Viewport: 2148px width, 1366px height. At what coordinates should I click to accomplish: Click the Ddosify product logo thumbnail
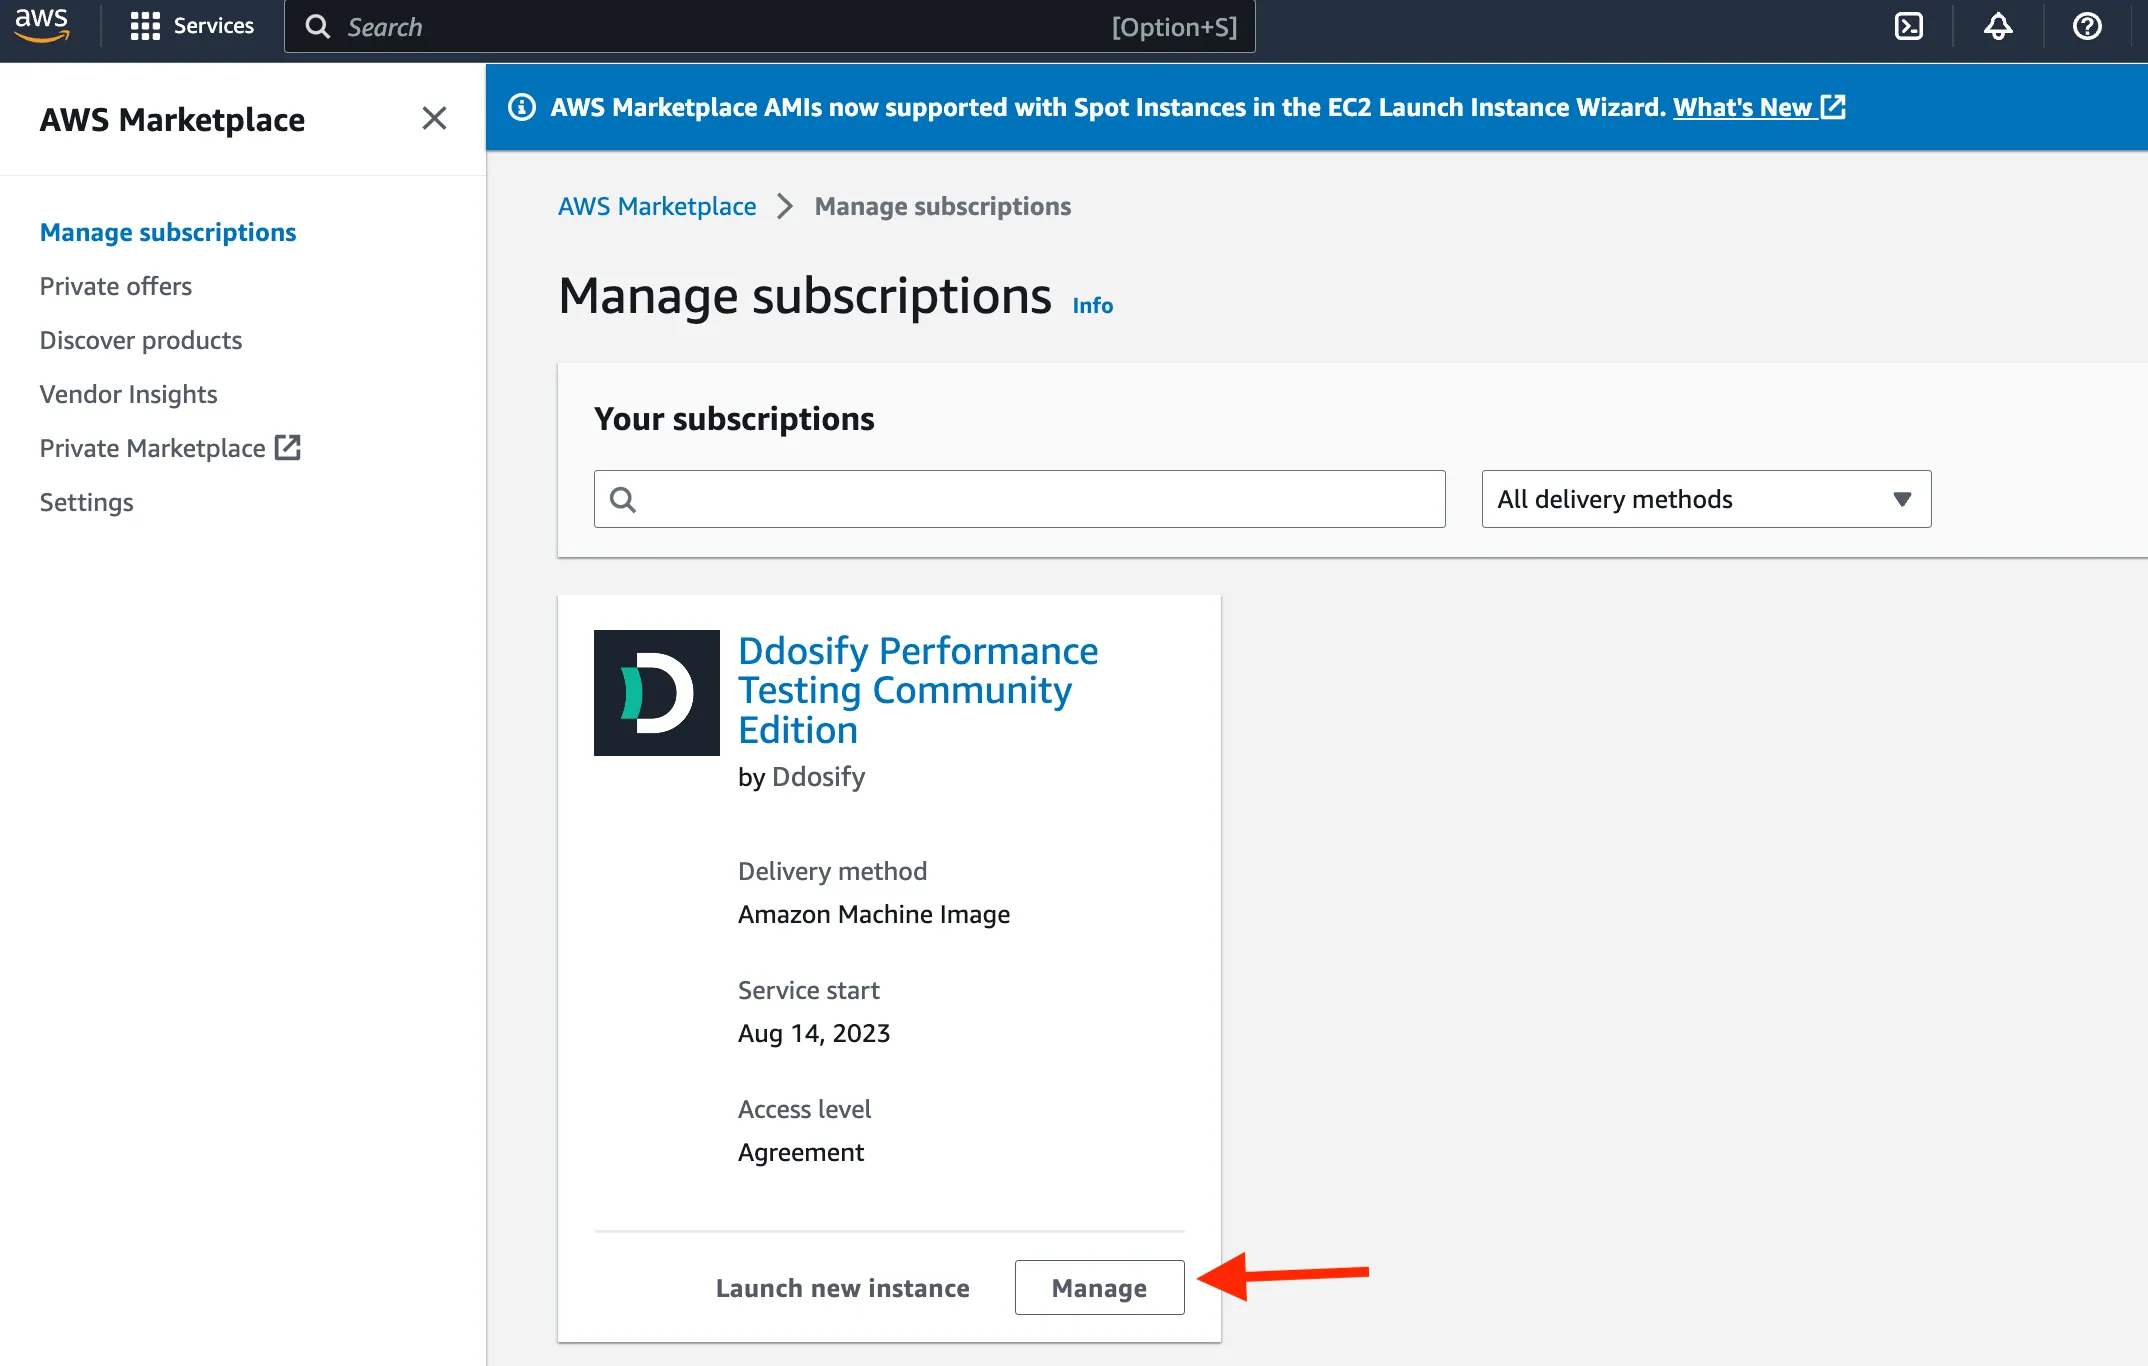coord(656,692)
